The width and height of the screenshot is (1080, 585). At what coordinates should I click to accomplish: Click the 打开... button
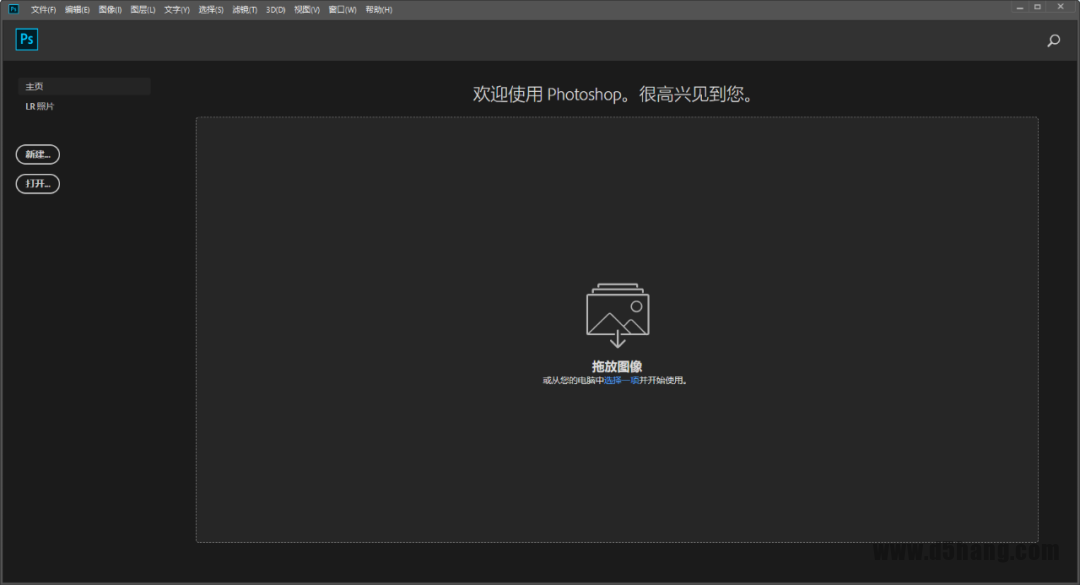point(38,183)
